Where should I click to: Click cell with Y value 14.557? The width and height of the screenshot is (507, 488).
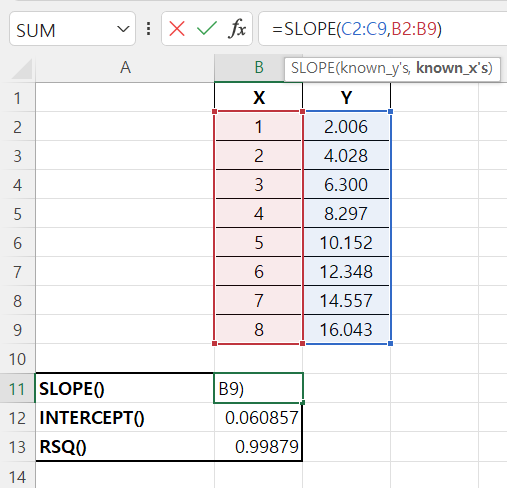[x=346, y=301]
